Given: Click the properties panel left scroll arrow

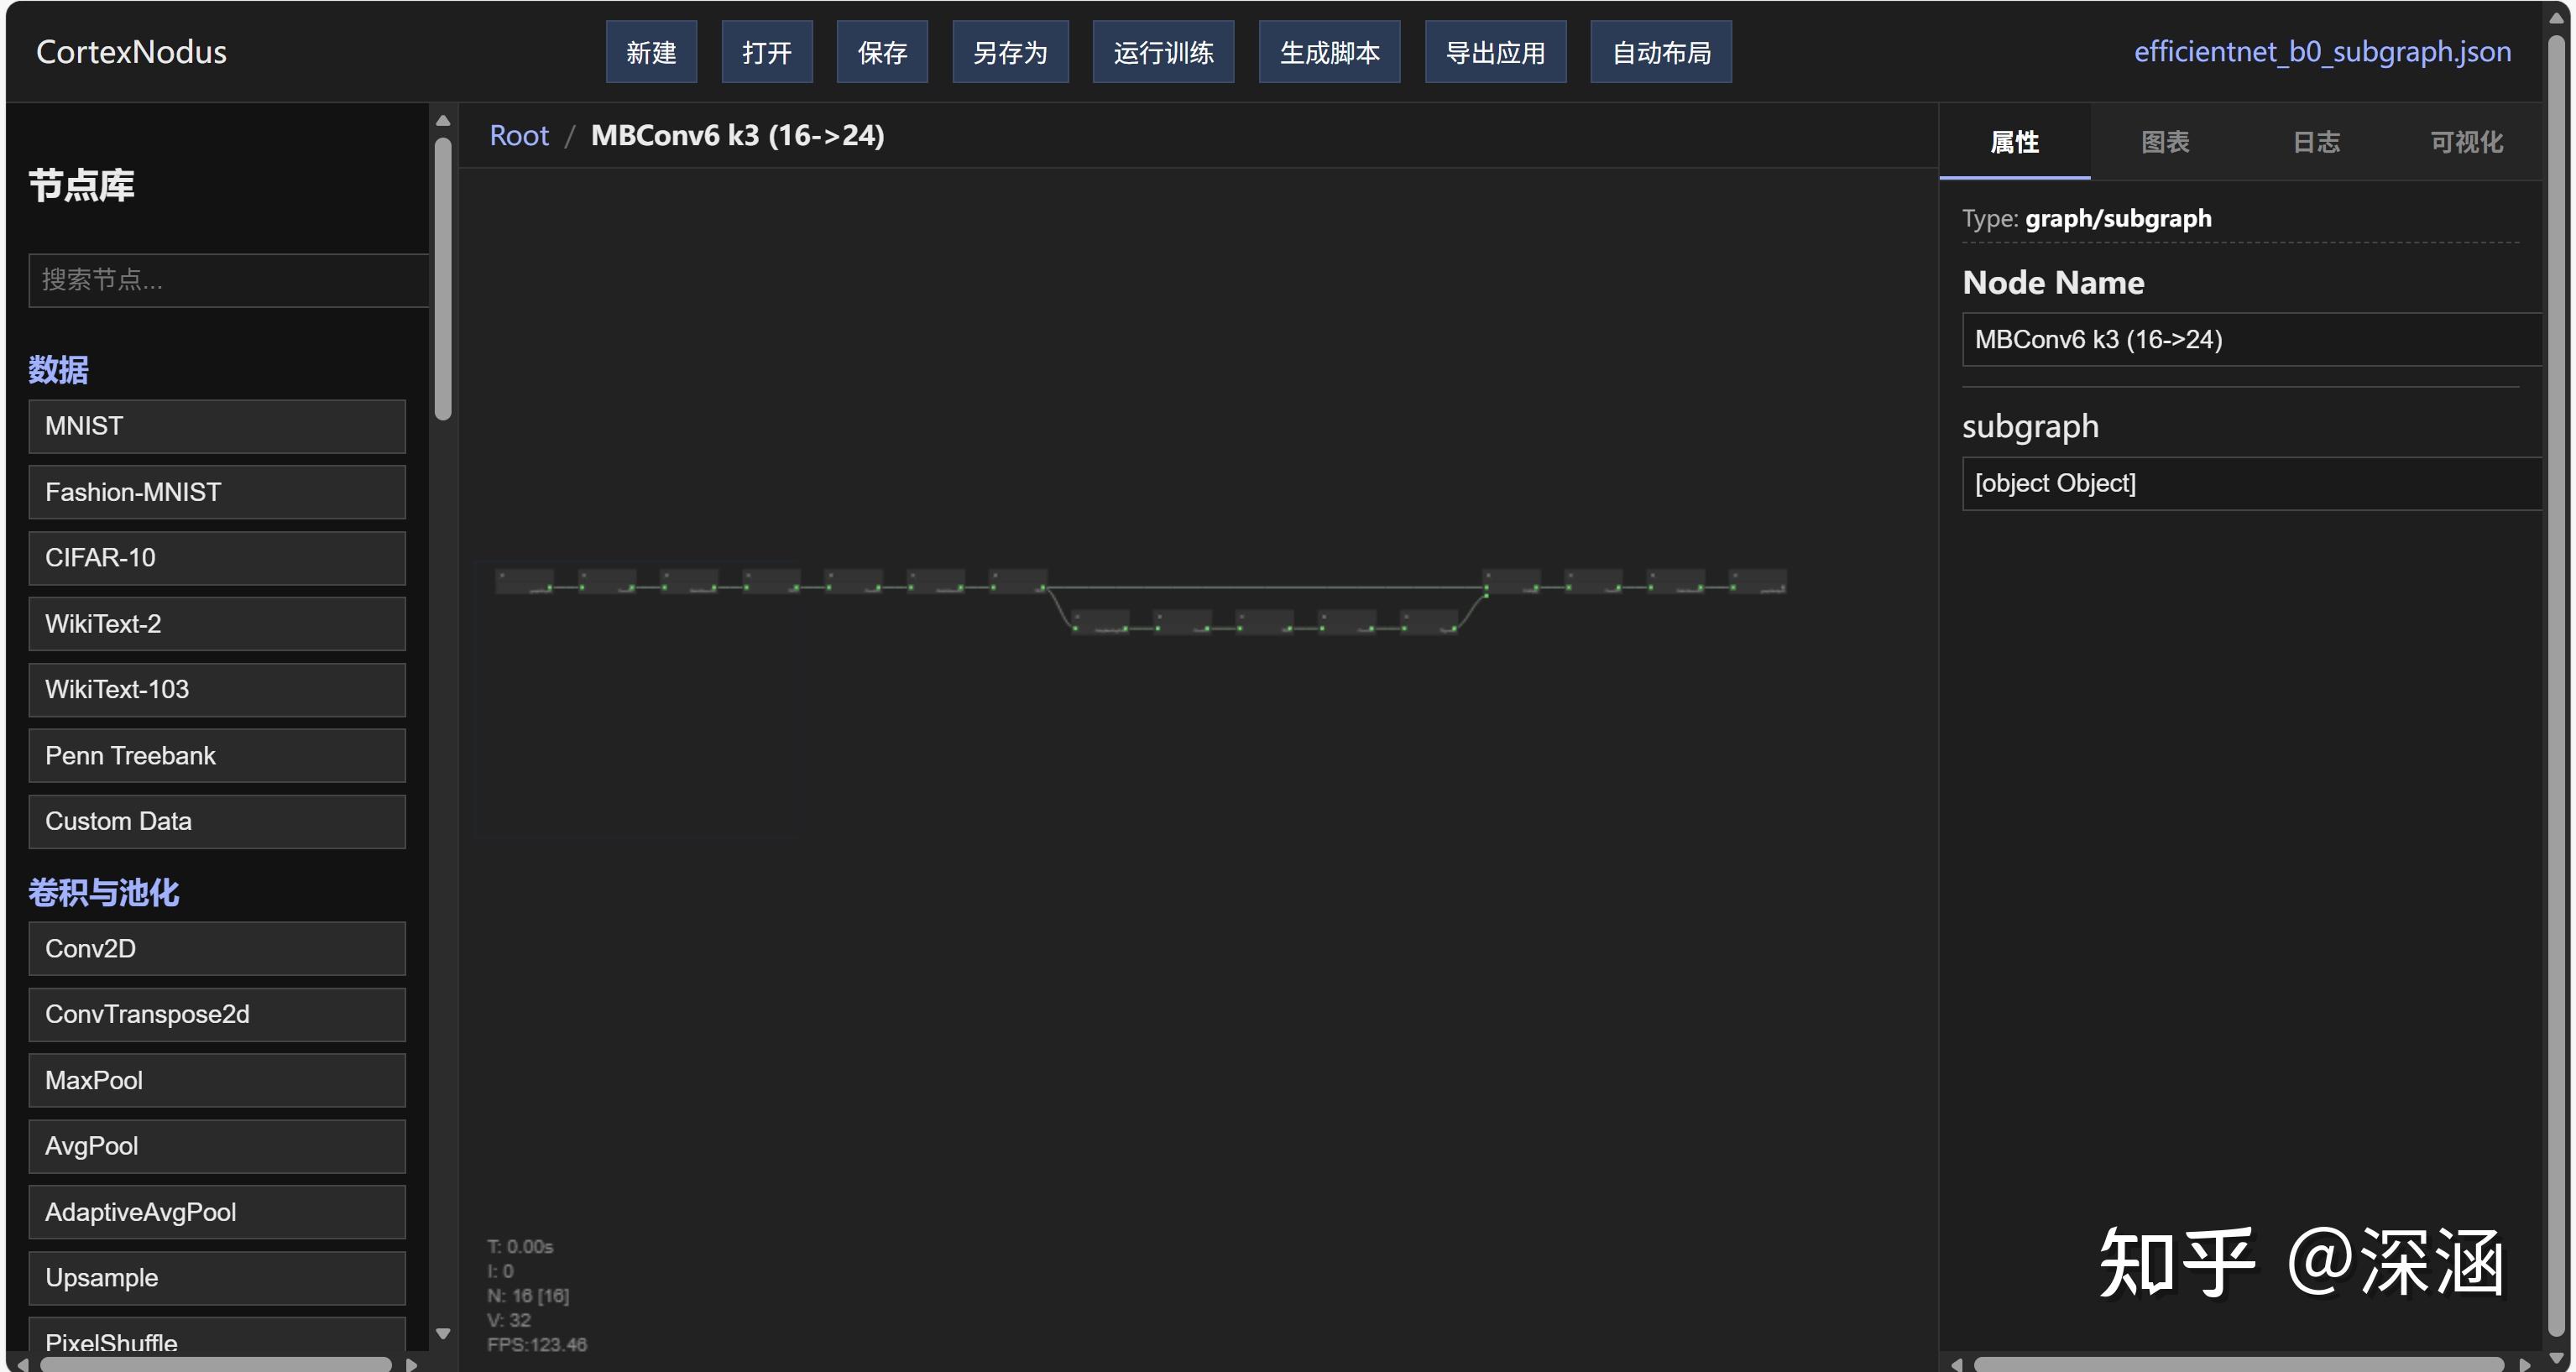Looking at the screenshot, I should click(1956, 1364).
